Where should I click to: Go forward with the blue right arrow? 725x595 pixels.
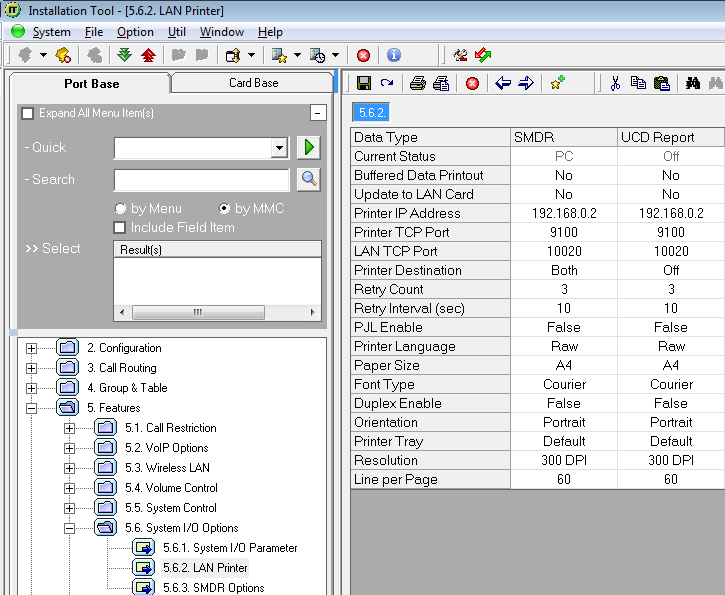pyautogui.click(x=526, y=83)
